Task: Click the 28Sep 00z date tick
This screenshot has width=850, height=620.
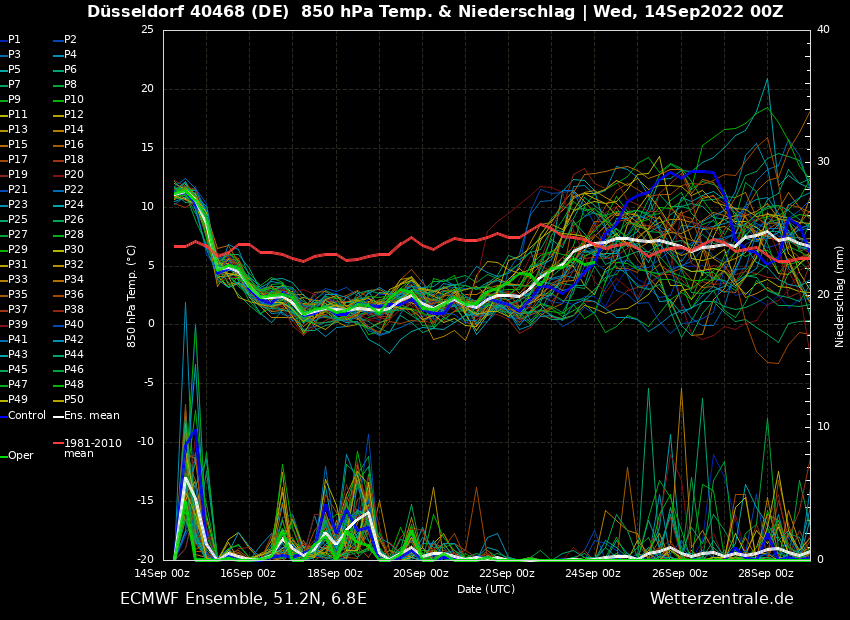Action: point(767,574)
